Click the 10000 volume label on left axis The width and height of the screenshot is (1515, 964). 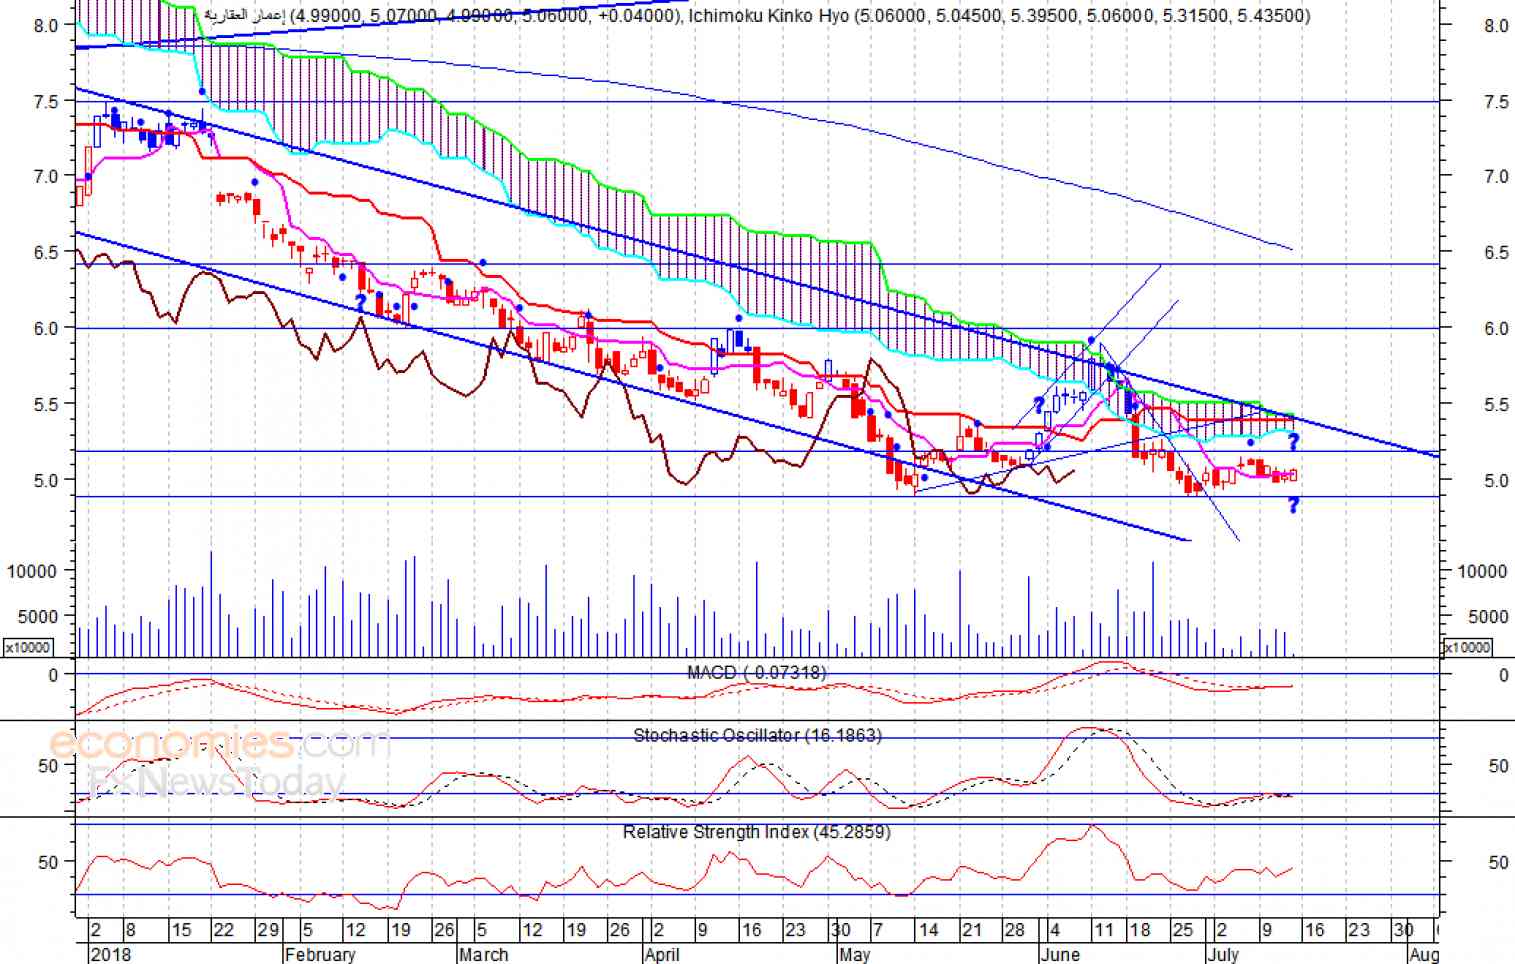click(31, 571)
